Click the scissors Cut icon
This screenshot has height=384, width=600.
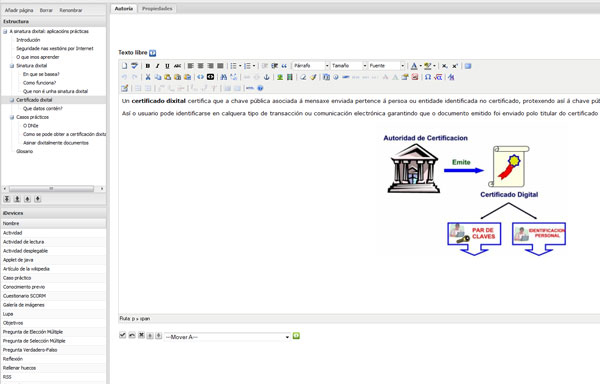tap(148, 77)
